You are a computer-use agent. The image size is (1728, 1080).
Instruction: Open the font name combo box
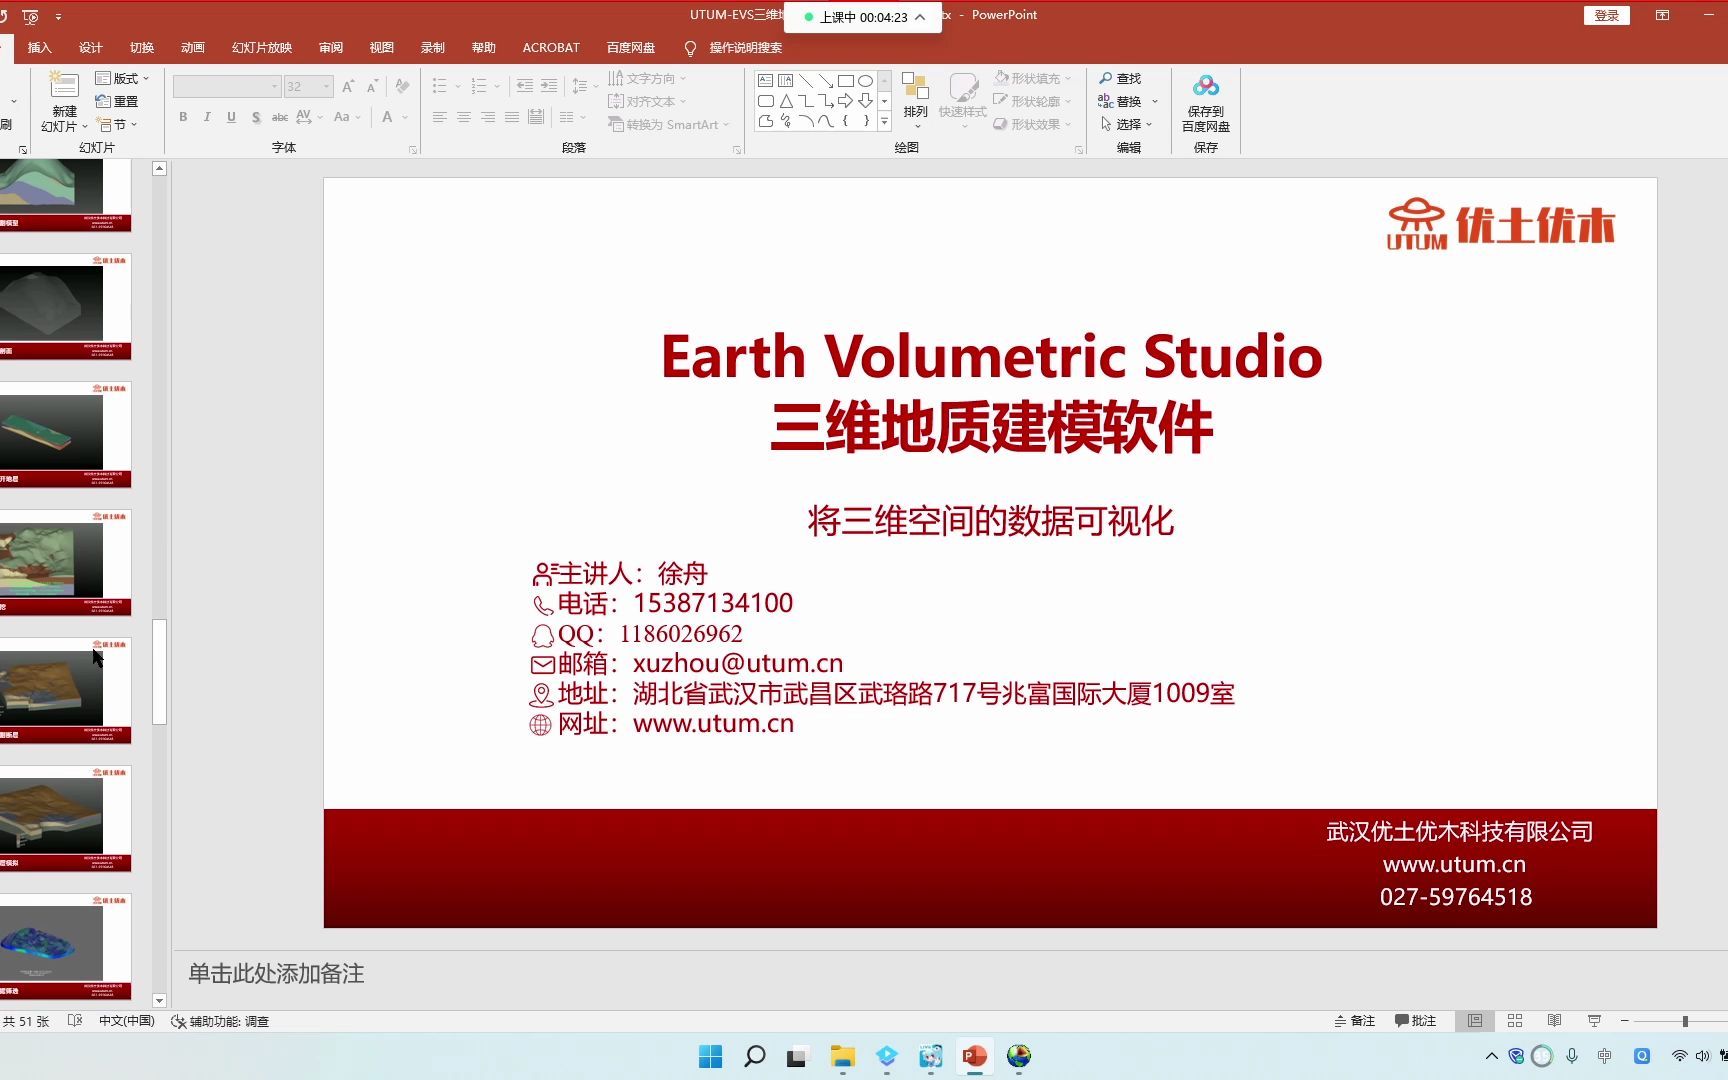(x=226, y=87)
